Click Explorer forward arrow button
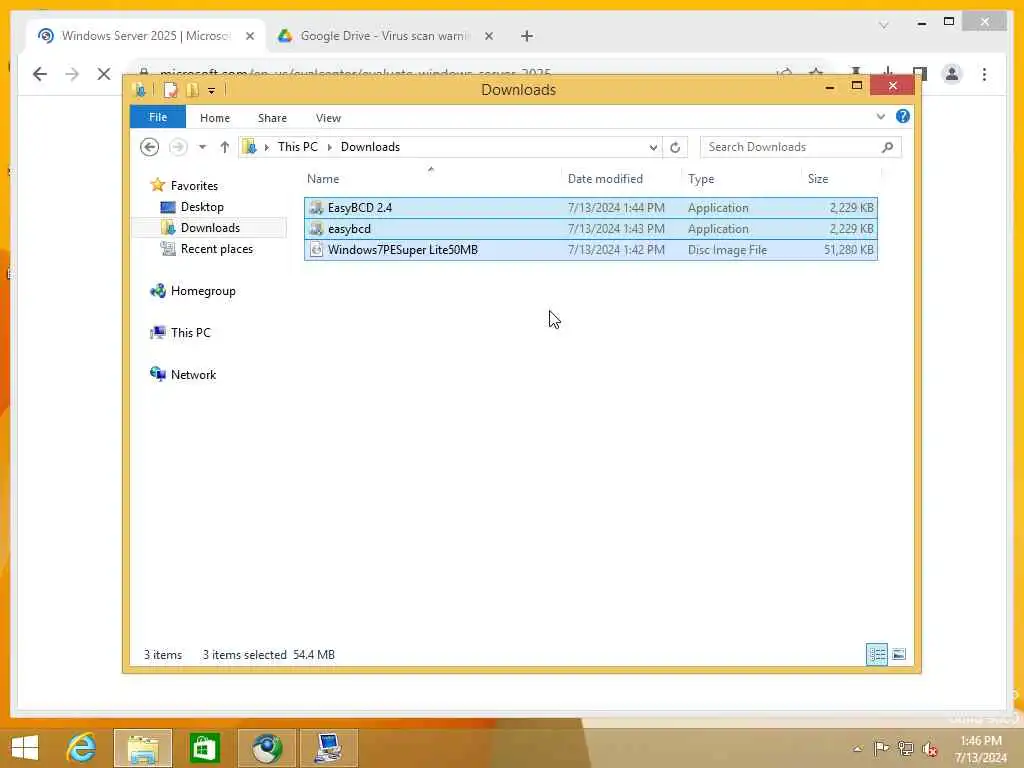 click(x=178, y=147)
